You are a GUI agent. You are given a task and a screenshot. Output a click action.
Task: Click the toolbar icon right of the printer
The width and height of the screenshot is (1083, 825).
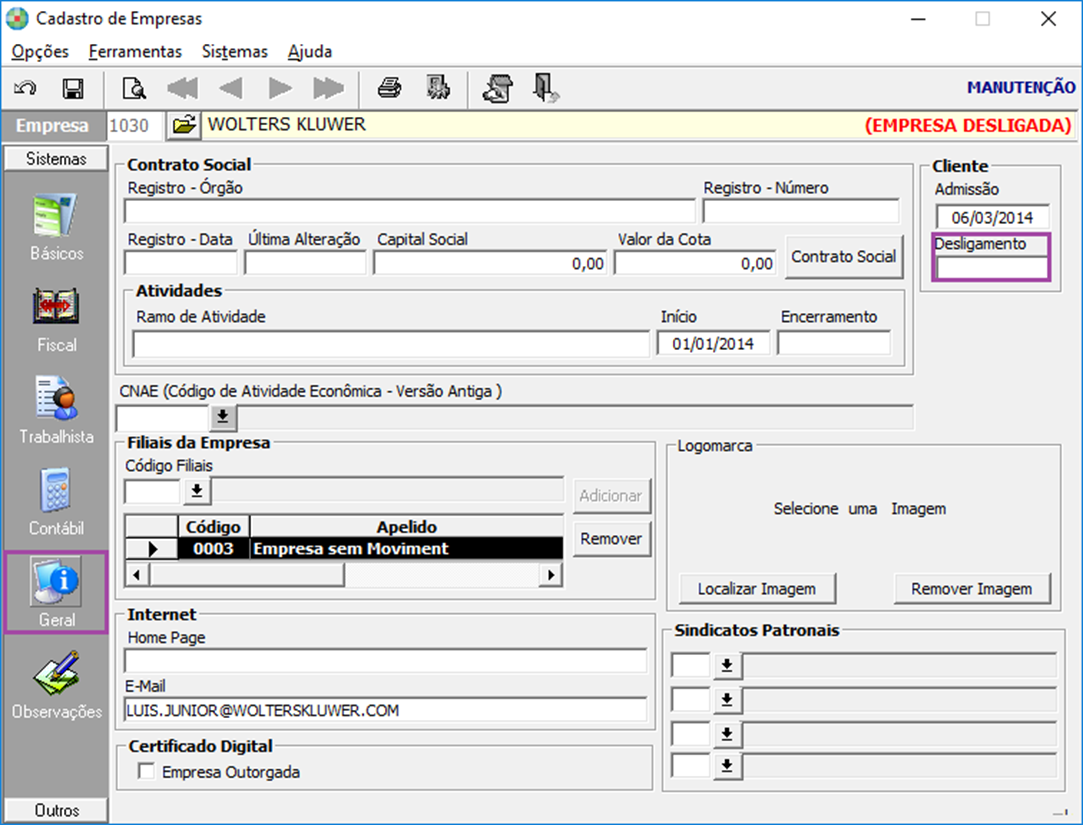pos(438,88)
